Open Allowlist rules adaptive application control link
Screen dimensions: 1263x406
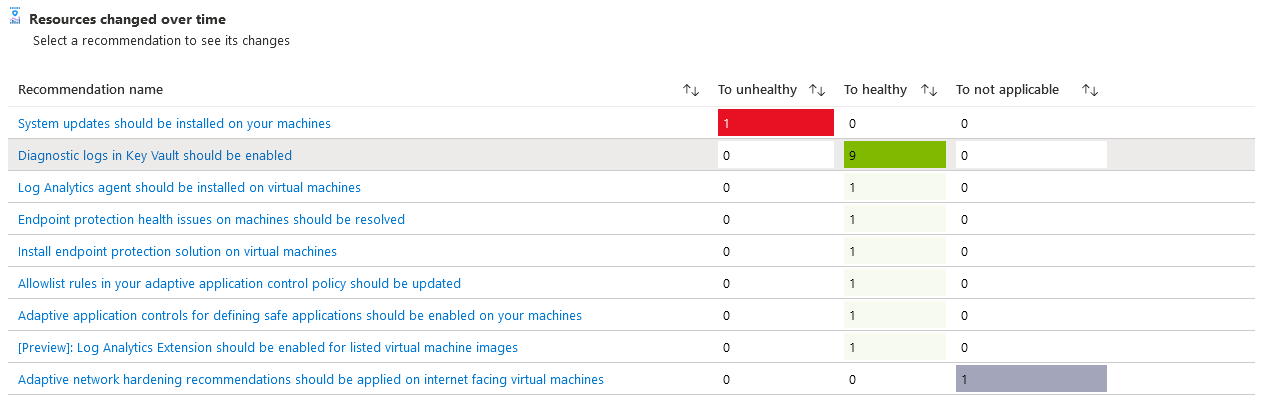pos(239,284)
